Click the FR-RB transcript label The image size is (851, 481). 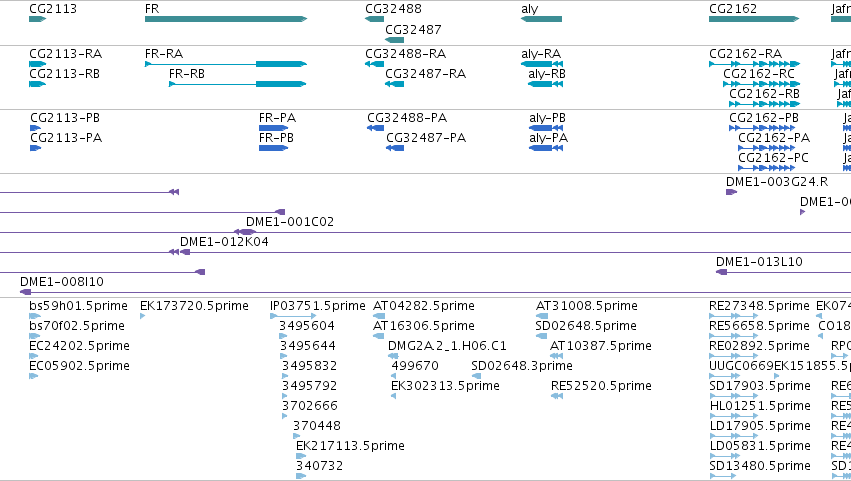[x=187, y=74]
